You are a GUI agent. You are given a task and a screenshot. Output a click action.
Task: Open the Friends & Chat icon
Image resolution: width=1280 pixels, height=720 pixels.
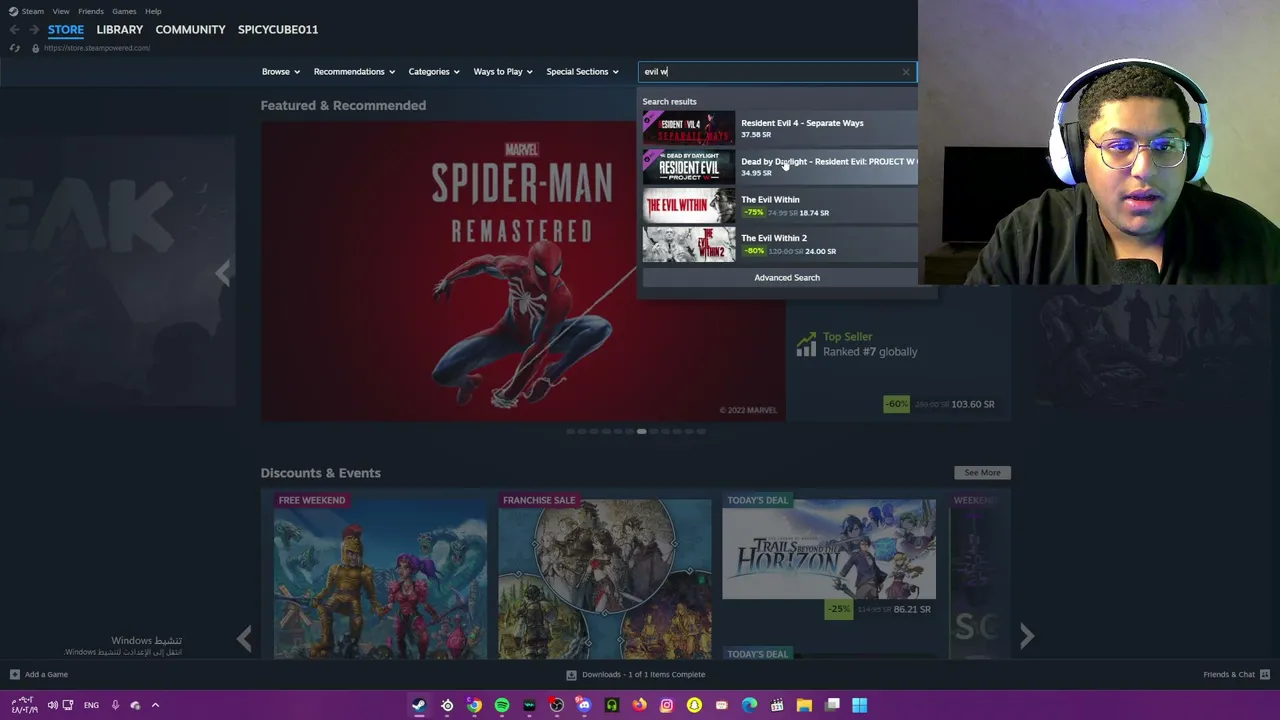1265,675
